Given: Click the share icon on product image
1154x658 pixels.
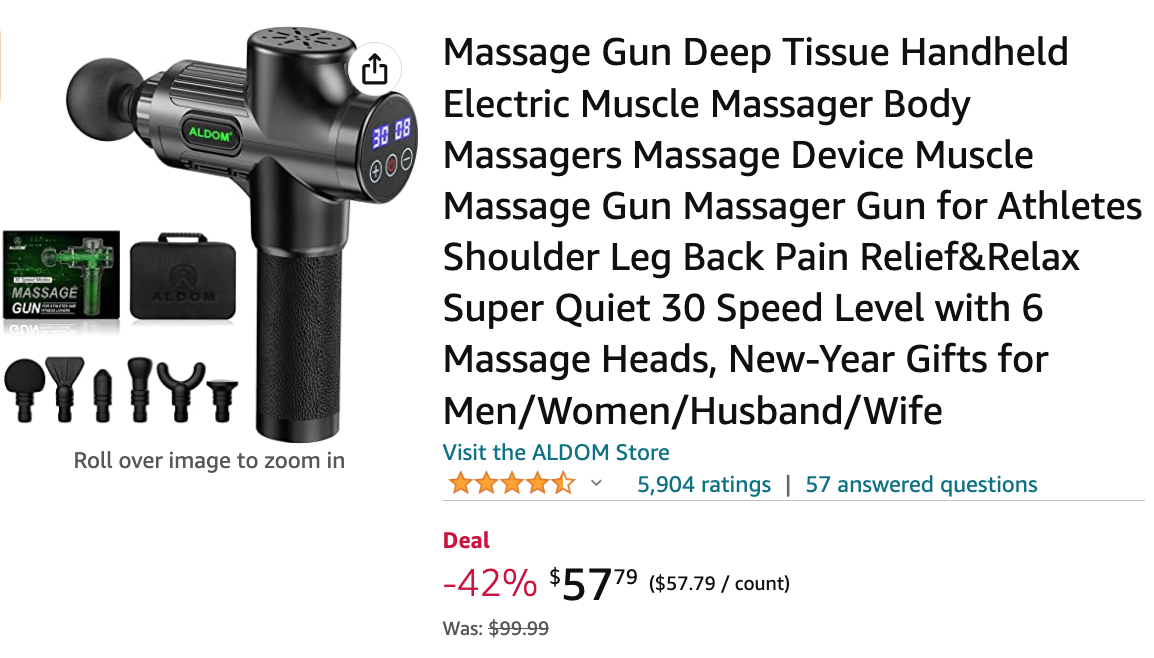Looking at the screenshot, I should click(375, 71).
